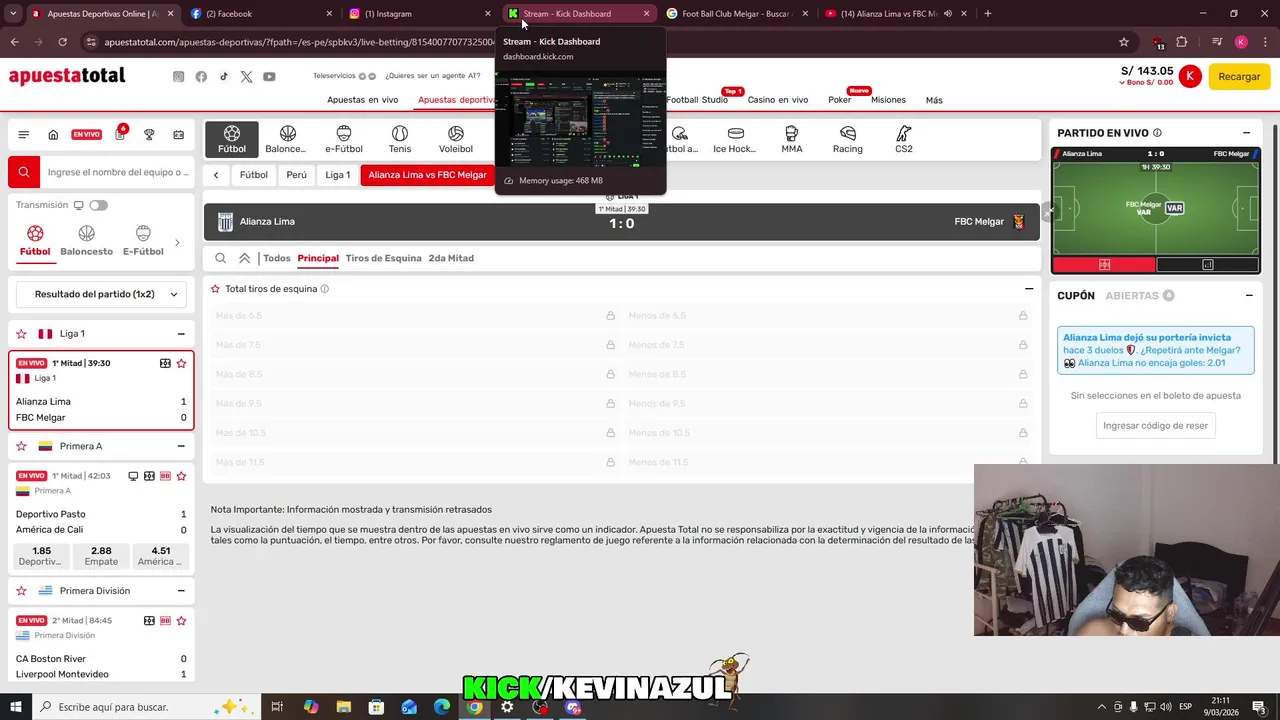This screenshot has height=720, width=1280.
Task: Collapse the CUPÓN panel
Action: (x=1249, y=296)
